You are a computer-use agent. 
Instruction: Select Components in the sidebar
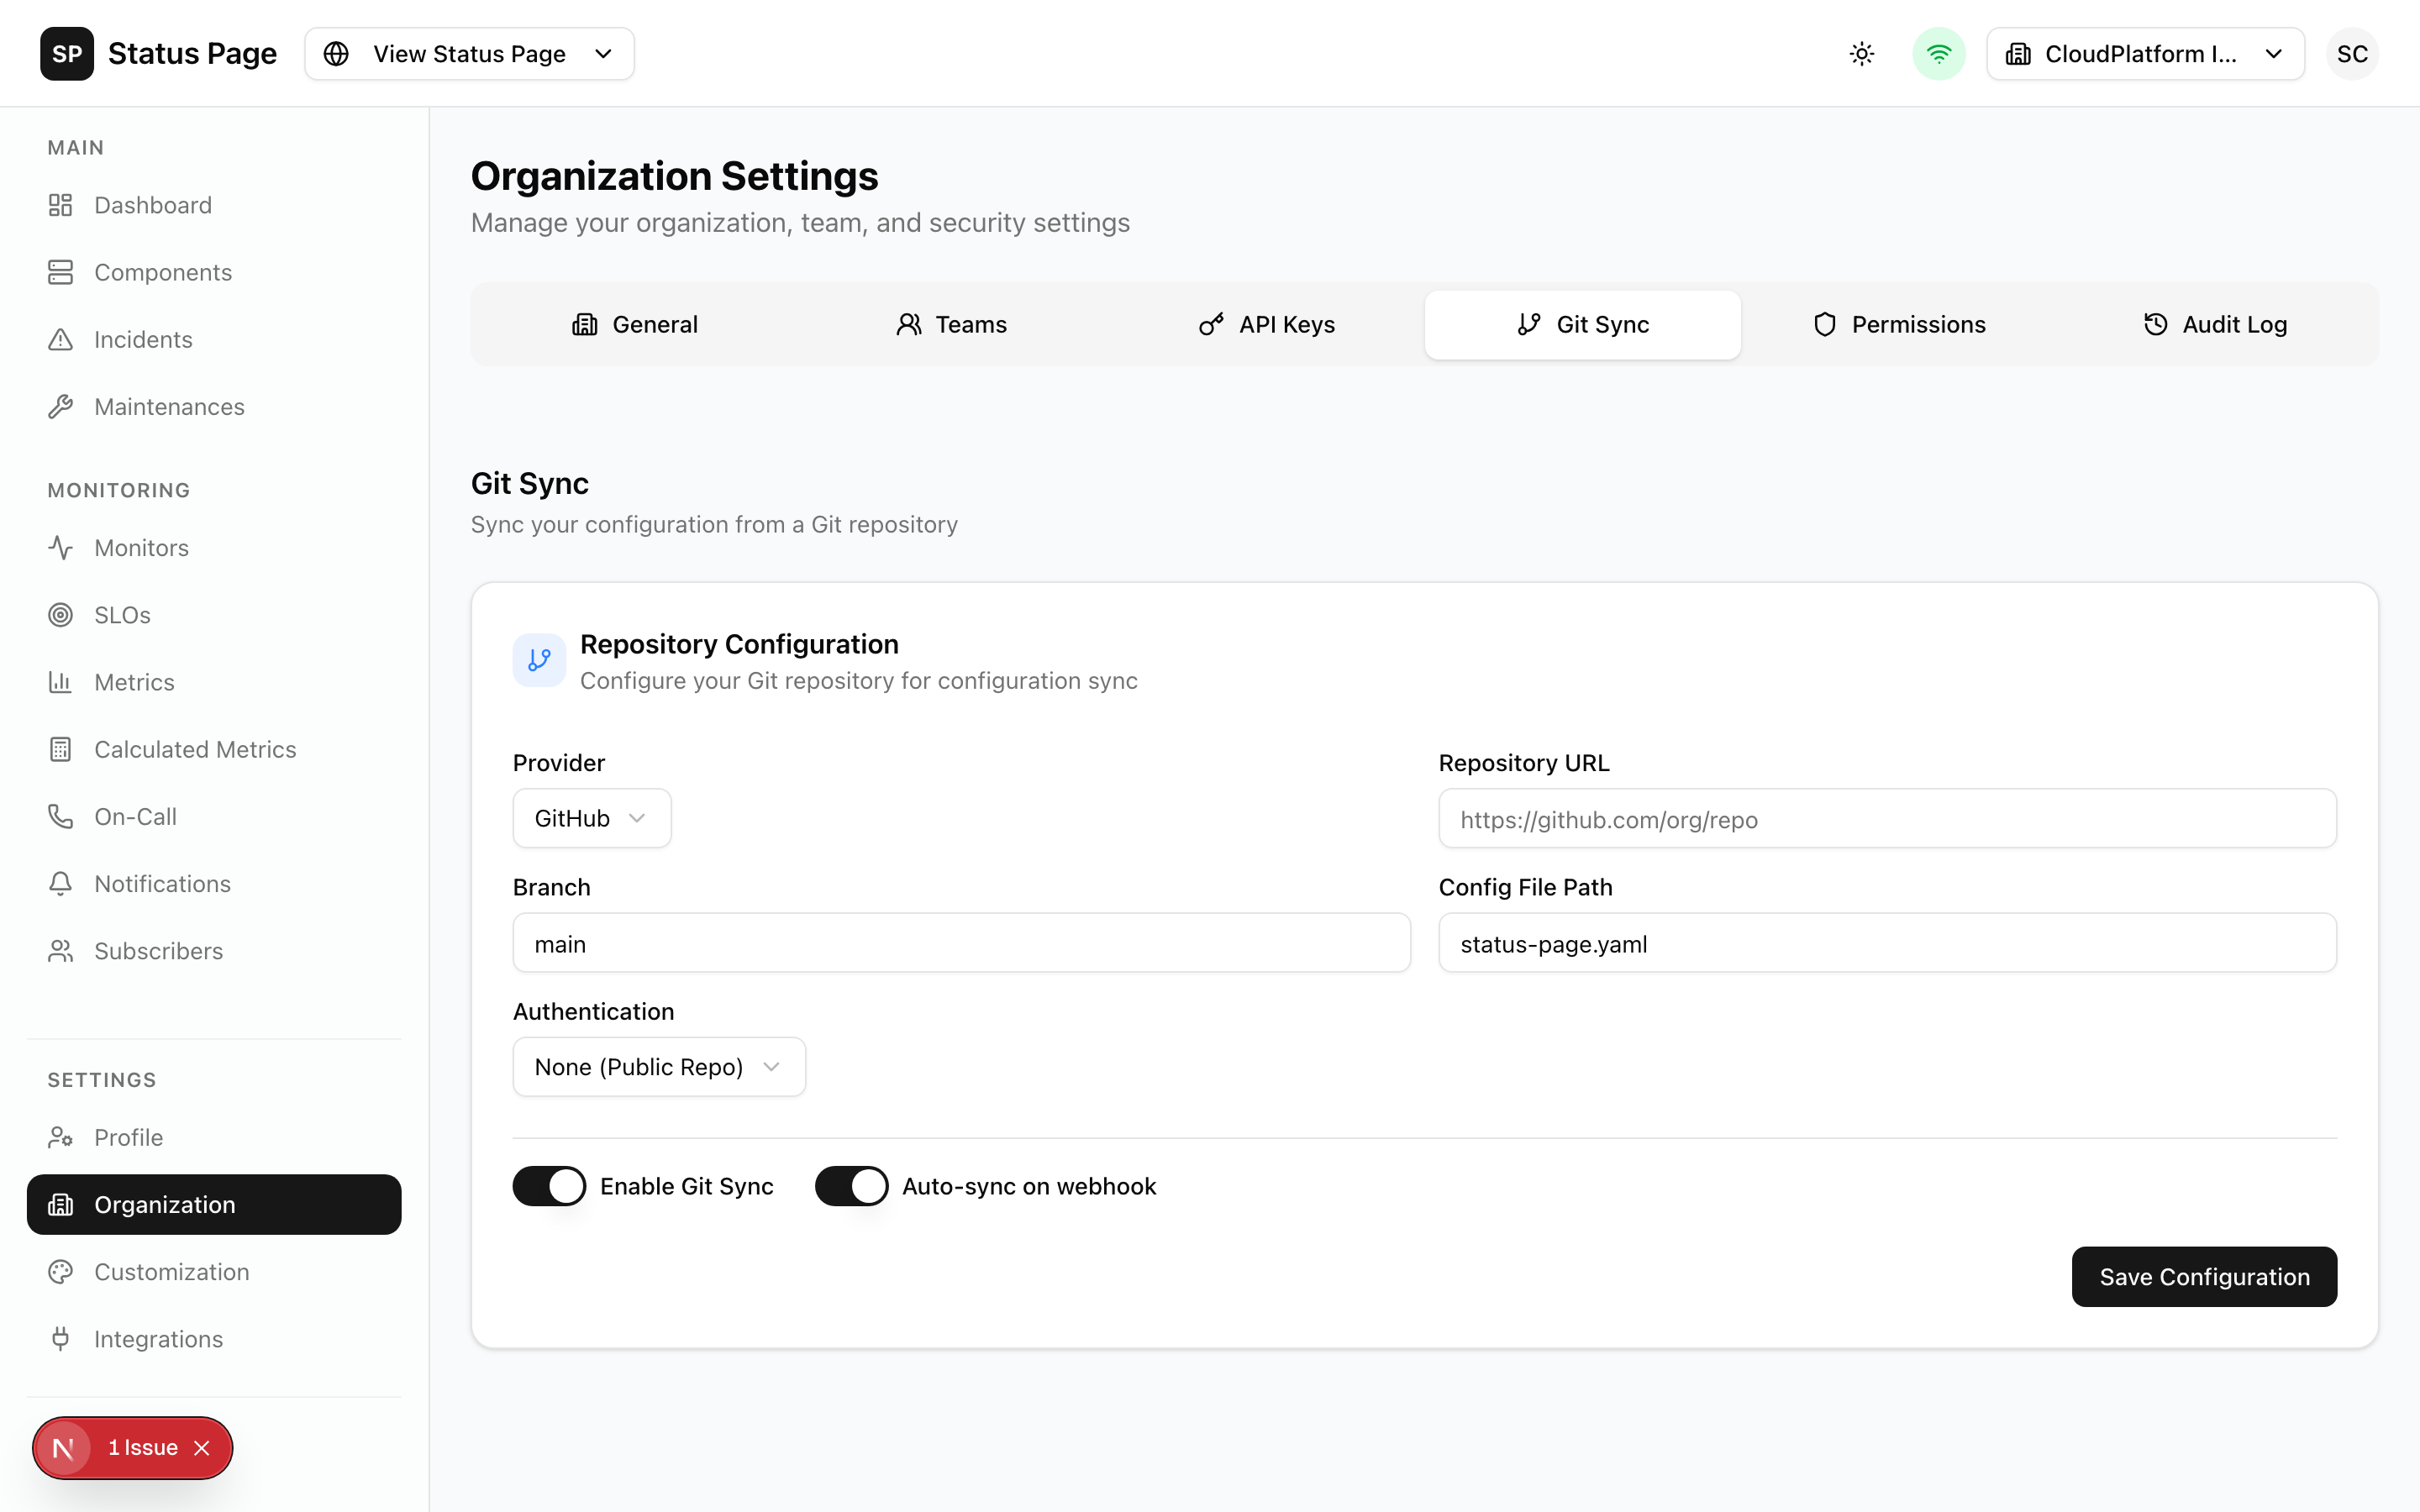click(163, 272)
